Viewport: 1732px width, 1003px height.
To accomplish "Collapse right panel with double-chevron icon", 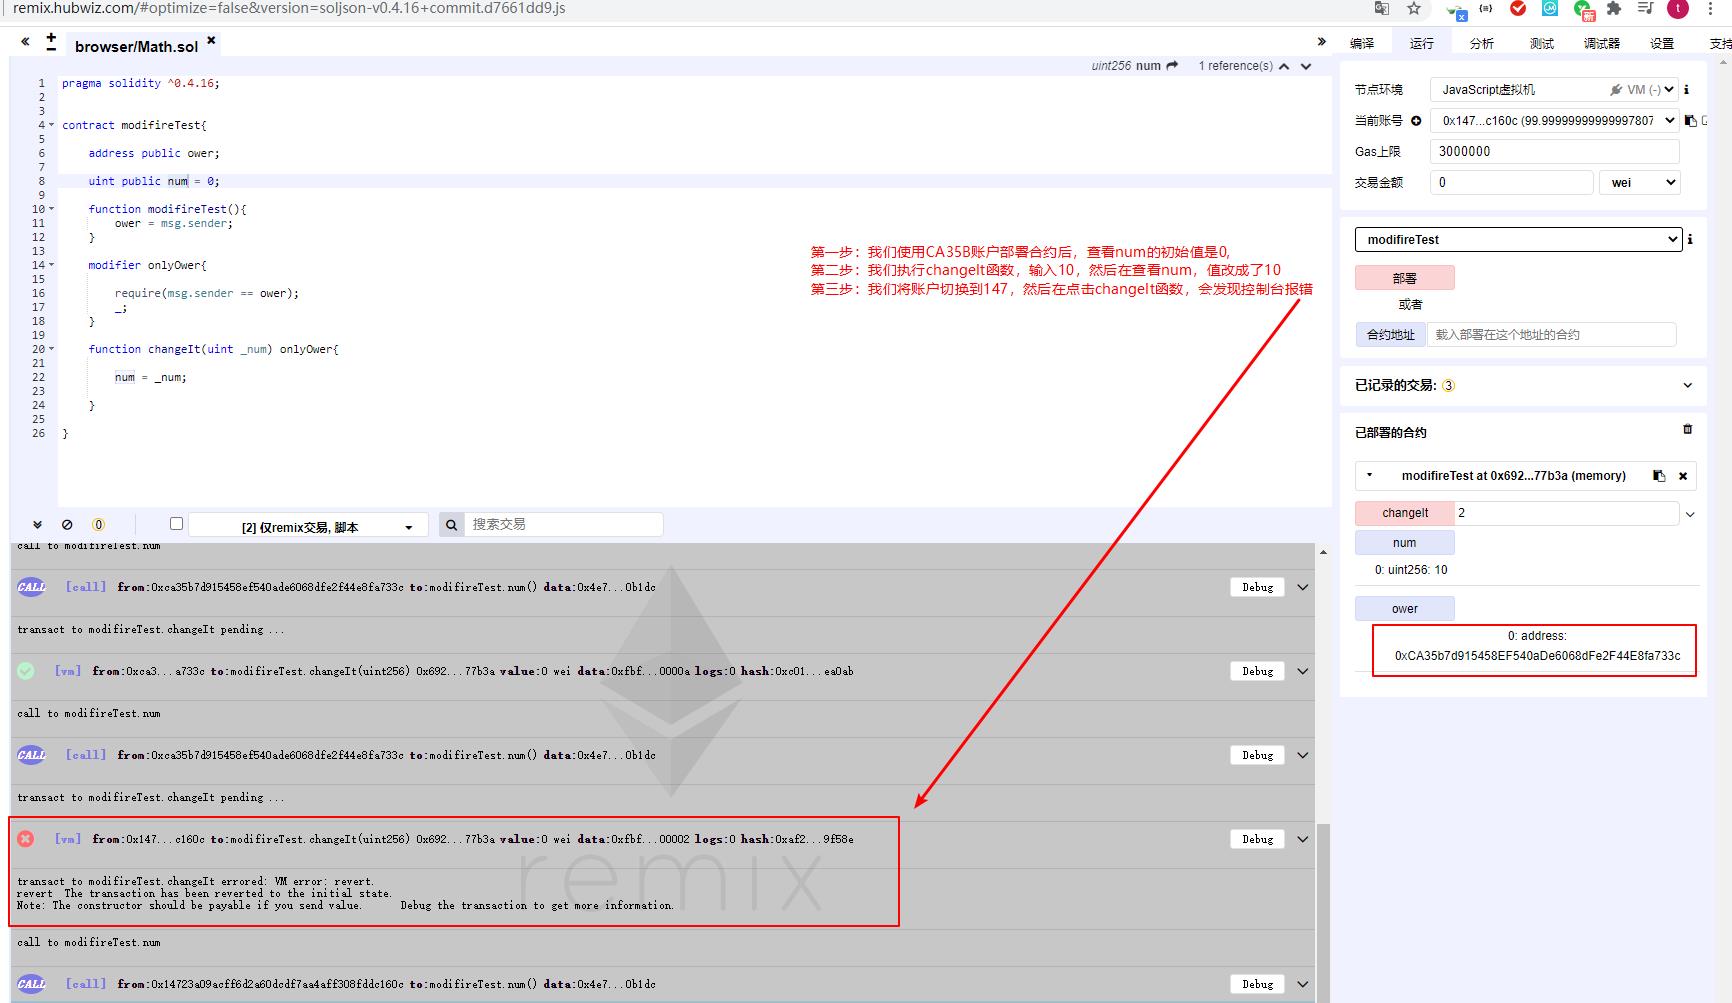I will coord(1321,42).
